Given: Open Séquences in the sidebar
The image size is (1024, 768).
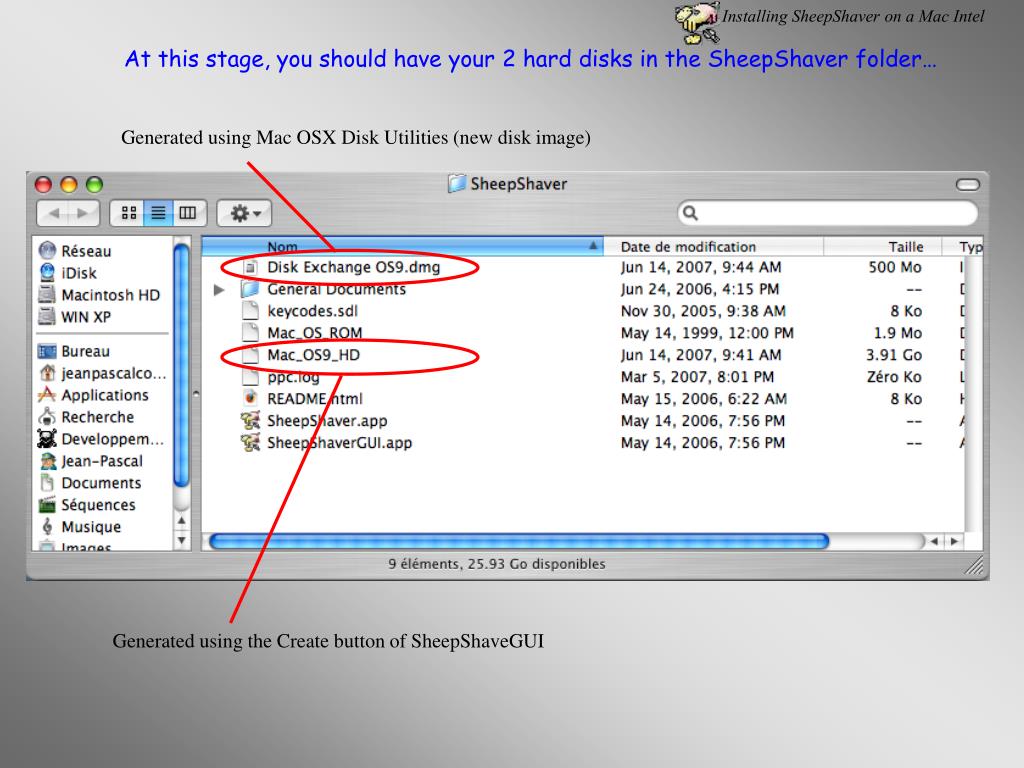Looking at the screenshot, I should coord(88,505).
